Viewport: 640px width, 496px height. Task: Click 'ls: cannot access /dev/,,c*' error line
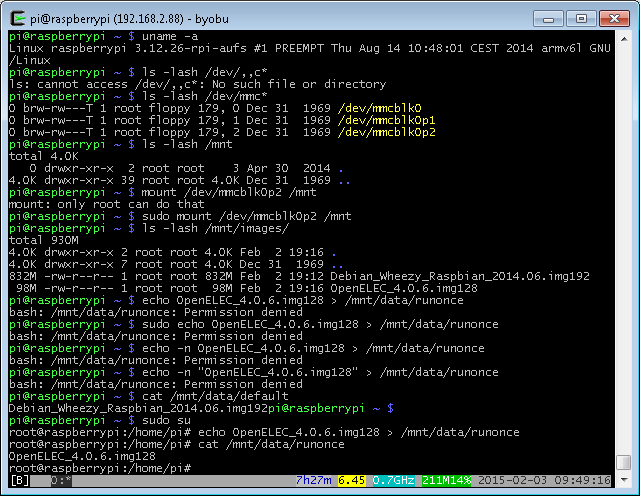198,85
